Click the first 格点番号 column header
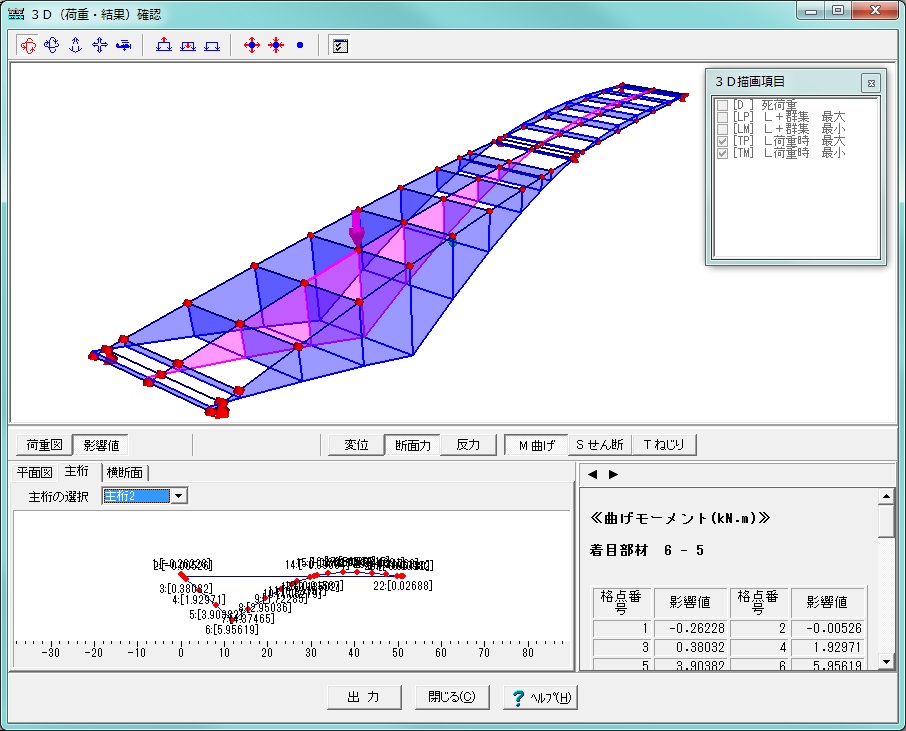Viewport: 906px width, 731px height. coord(621,602)
